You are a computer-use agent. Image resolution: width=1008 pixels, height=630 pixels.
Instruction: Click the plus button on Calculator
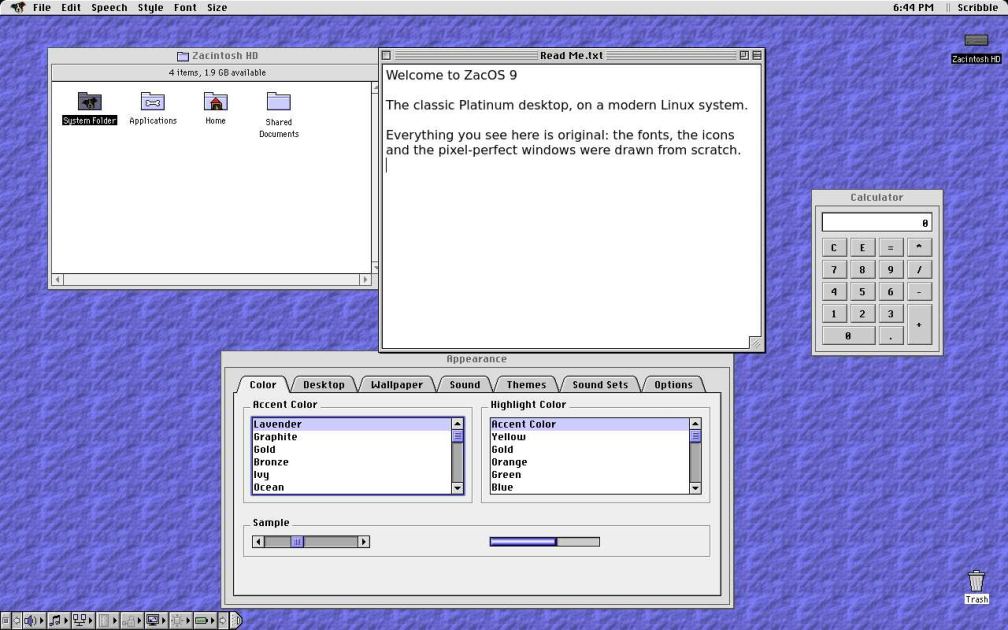[x=919, y=325]
